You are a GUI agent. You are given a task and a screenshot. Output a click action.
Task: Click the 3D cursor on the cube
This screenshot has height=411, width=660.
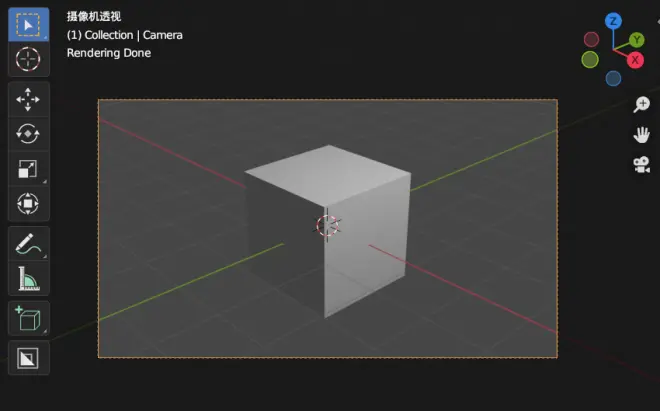click(x=327, y=226)
